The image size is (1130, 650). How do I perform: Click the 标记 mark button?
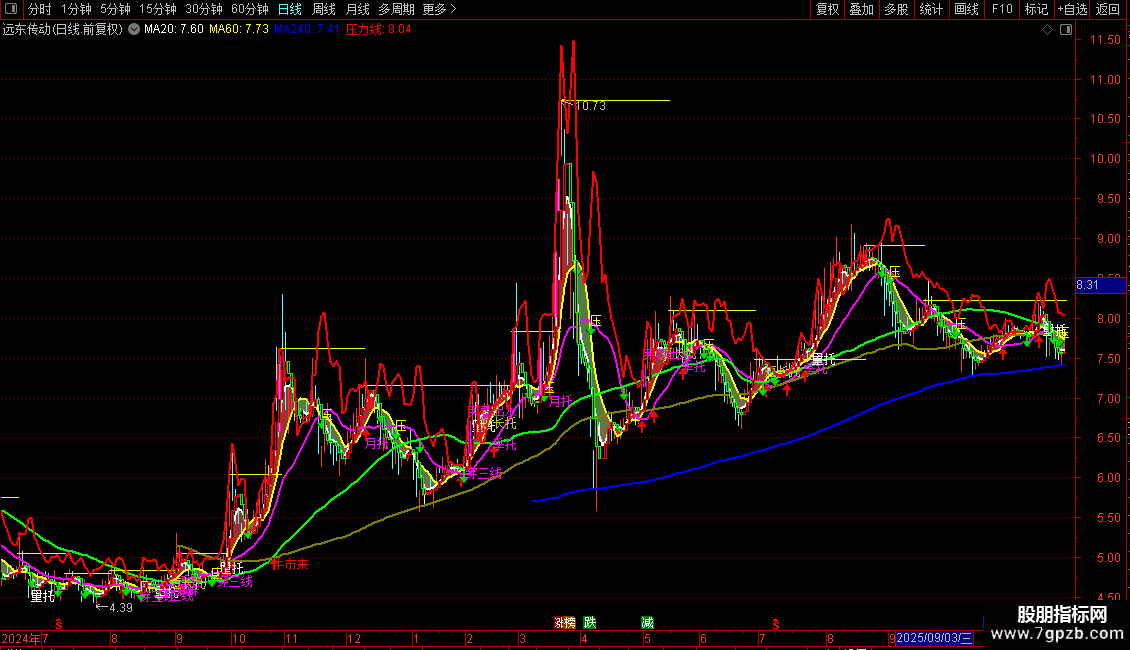click(x=1036, y=9)
